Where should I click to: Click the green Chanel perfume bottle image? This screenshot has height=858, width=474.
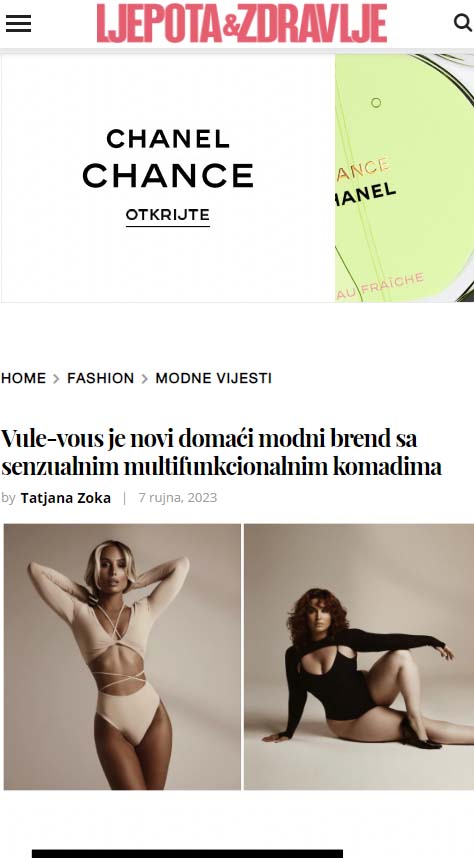404,178
